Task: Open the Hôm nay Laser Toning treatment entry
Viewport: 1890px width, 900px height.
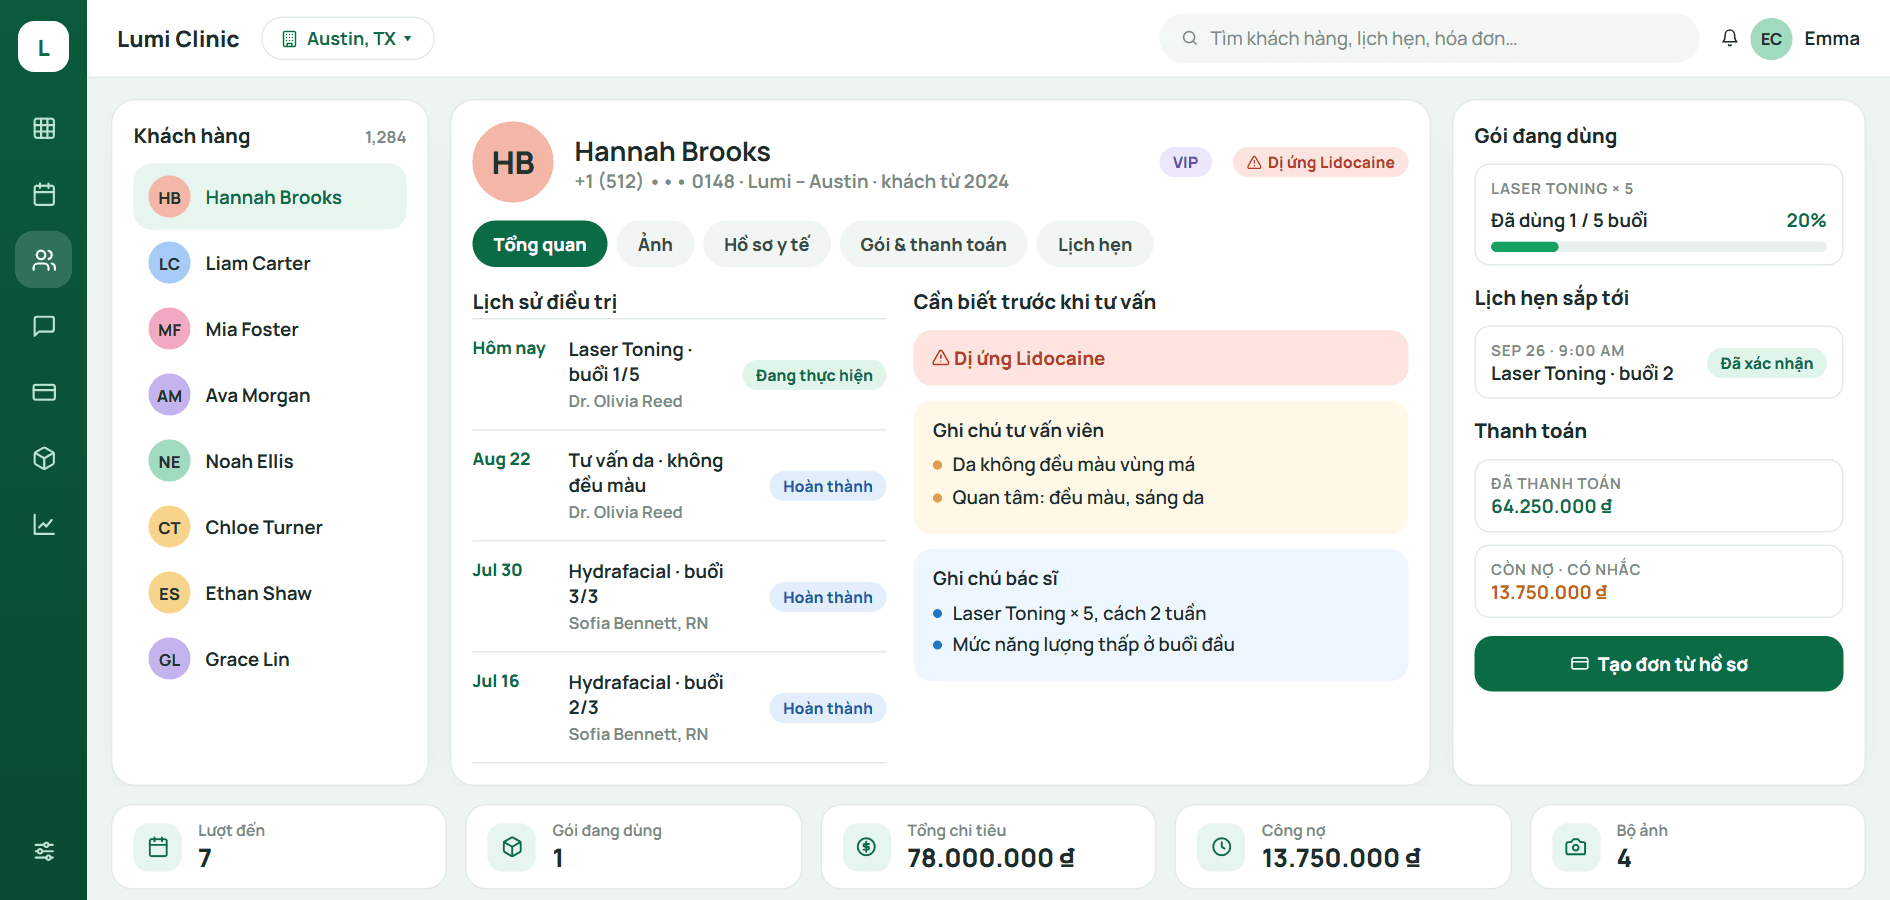Action: (x=679, y=375)
